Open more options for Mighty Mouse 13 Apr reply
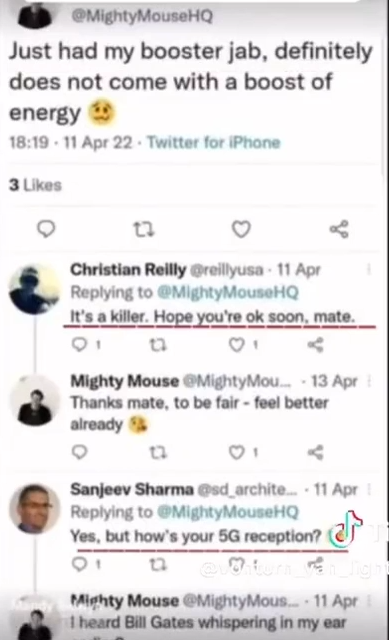The height and width of the screenshot is (640, 389). click(x=369, y=381)
